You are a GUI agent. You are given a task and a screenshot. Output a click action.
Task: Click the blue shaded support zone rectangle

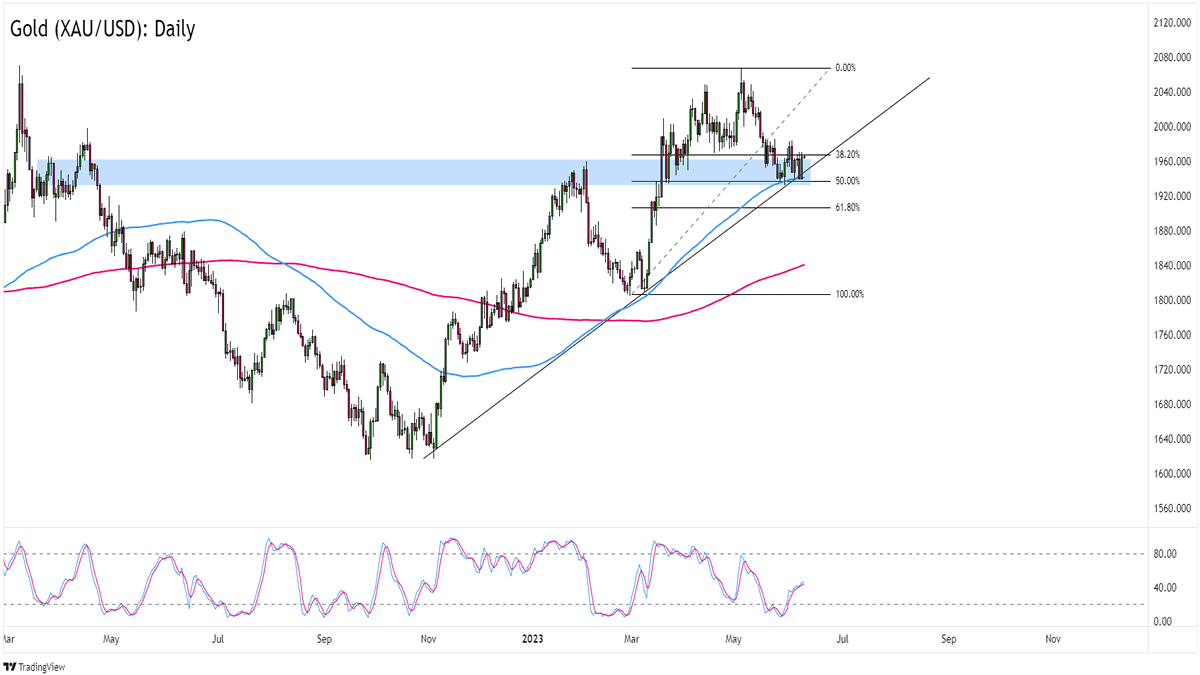300,172
